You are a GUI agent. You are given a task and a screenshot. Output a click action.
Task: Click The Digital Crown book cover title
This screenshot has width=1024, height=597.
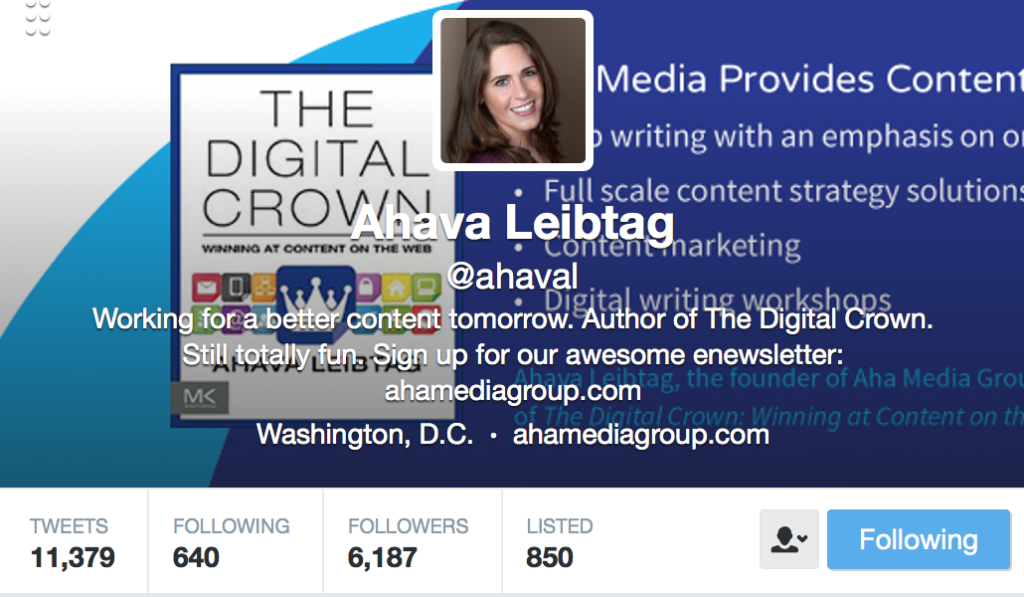click(x=317, y=159)
